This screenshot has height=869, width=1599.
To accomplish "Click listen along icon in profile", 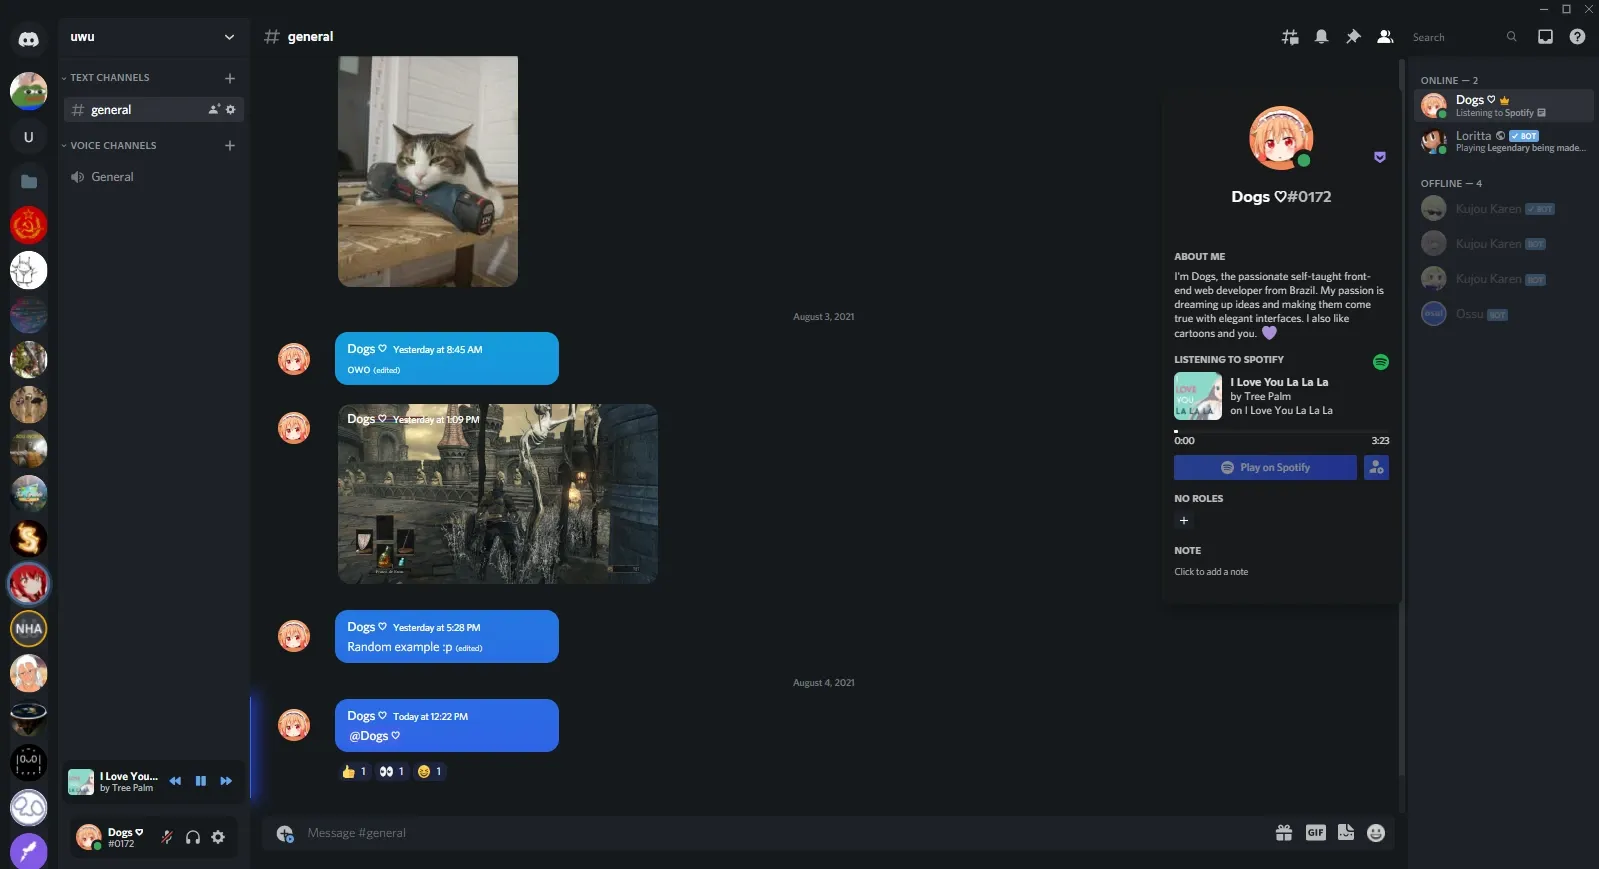I will 1377,468.
